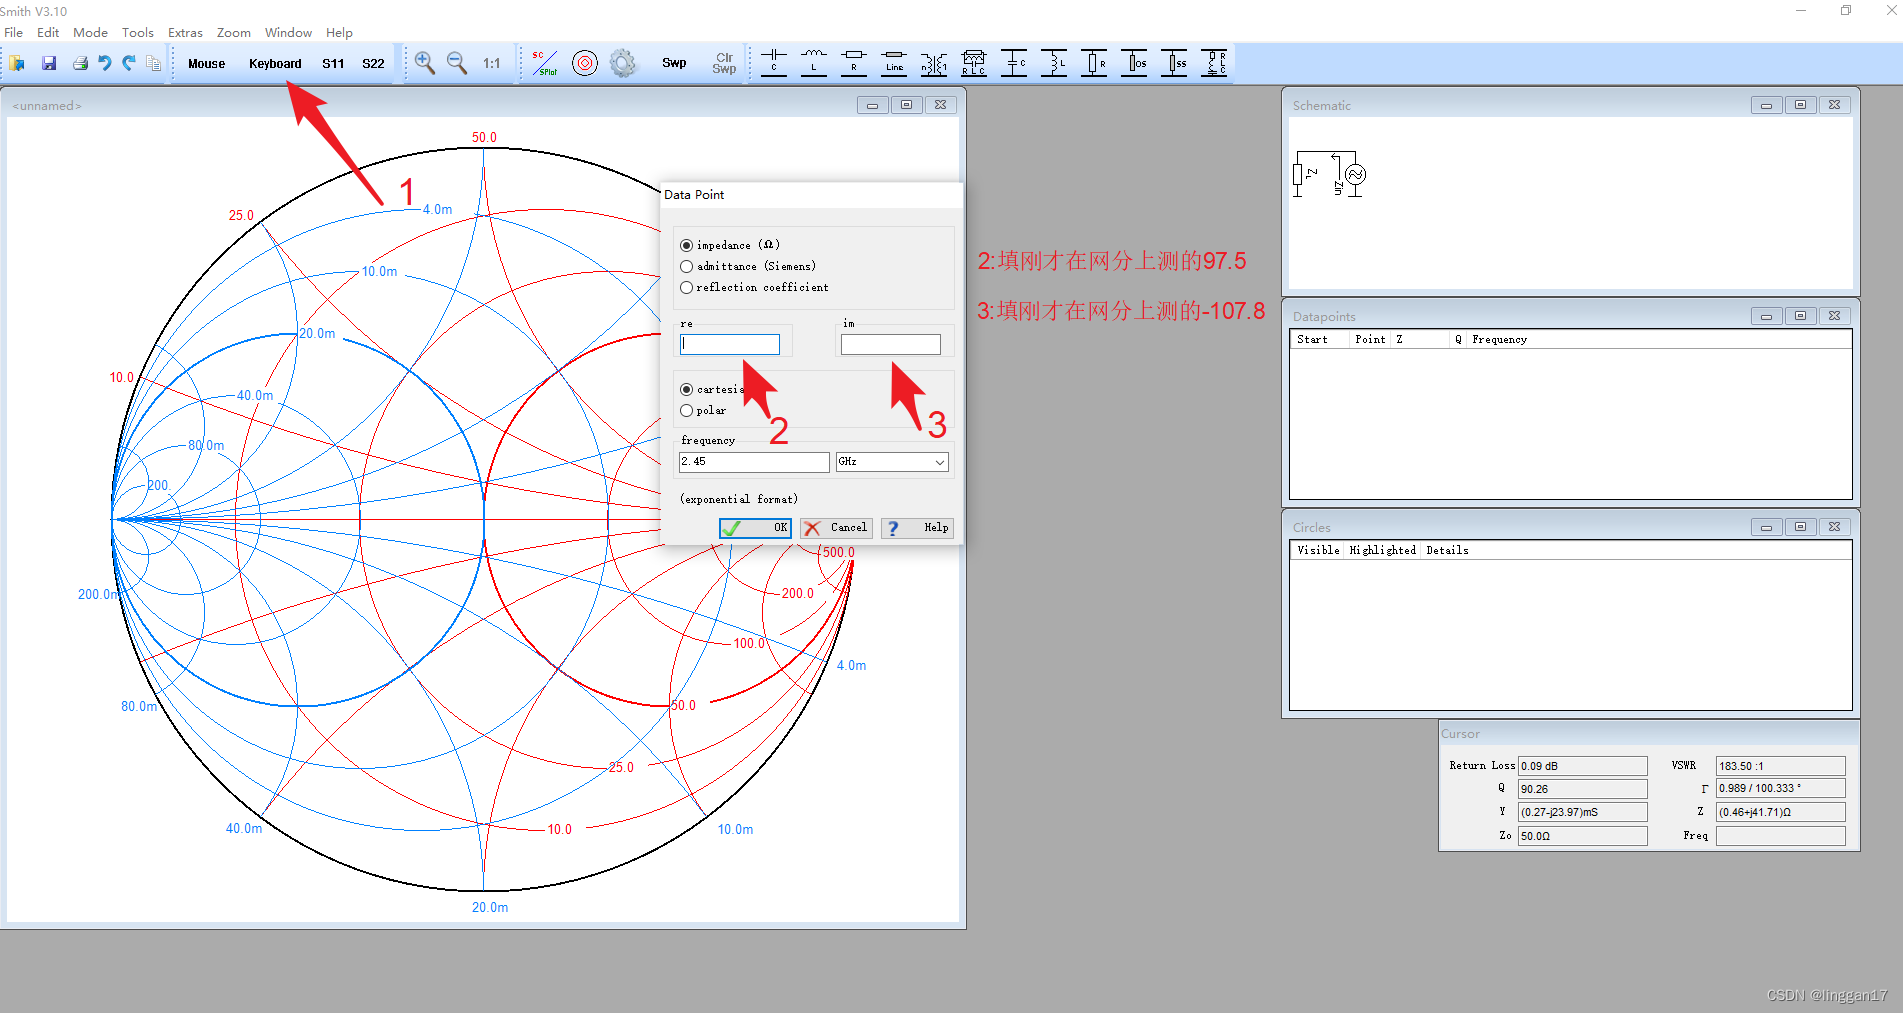Close the Circles panel
The image size is (1903, 1013).
pyautogui.click(x=1834, y=527)
